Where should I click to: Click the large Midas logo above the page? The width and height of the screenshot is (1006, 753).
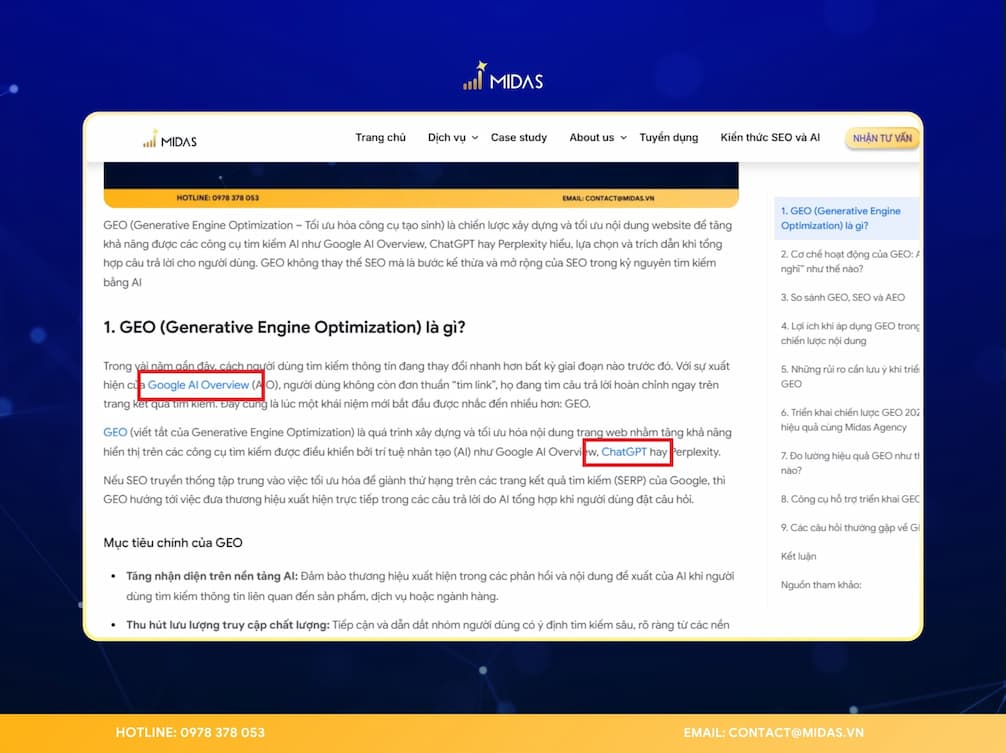click(x=503, y=76)
